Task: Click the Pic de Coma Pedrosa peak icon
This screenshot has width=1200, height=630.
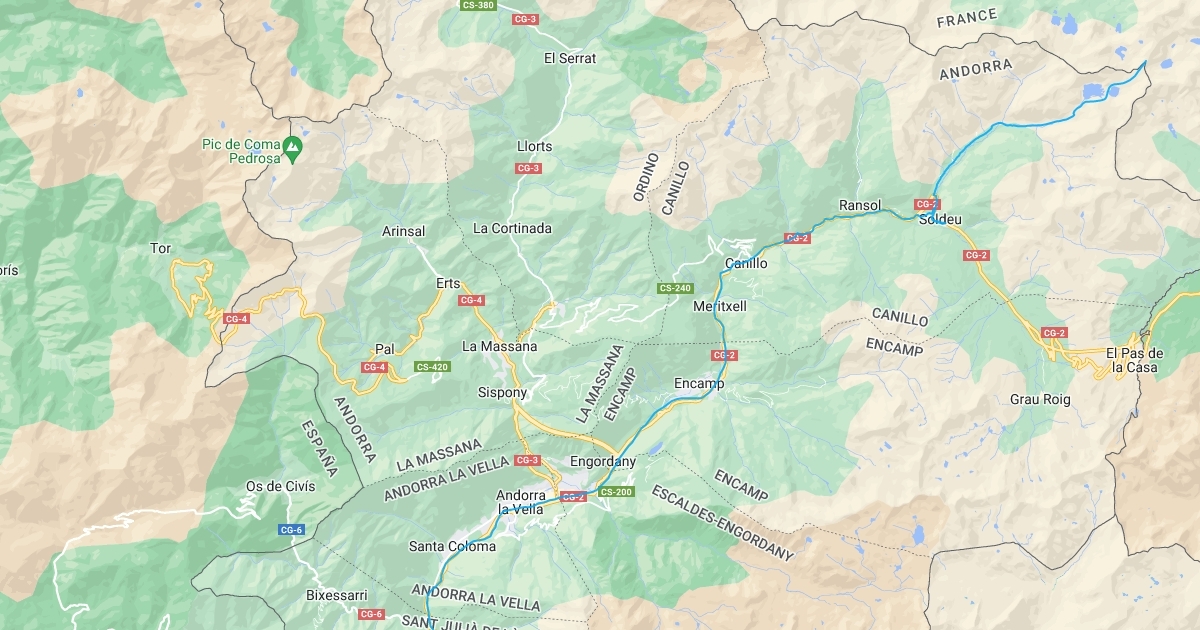Action: tap(291, 151)
